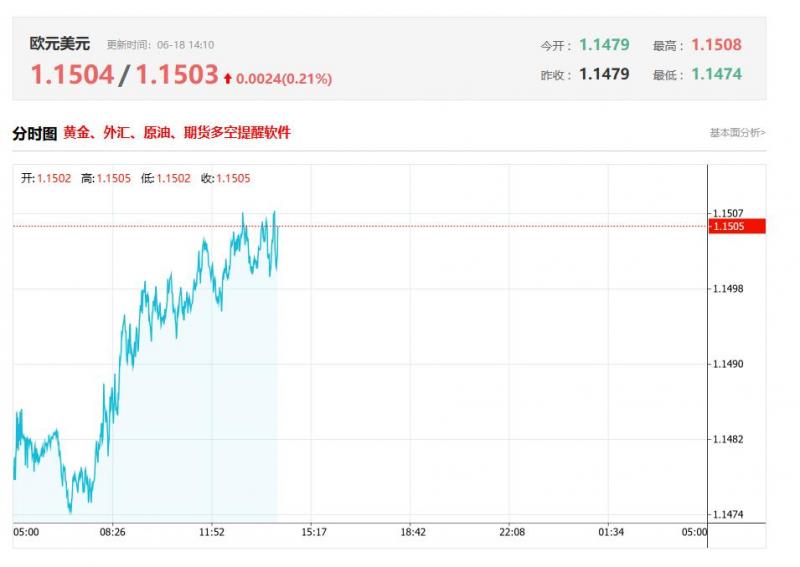Click the 1.1474 price axis label
Screen dimensions: 800x567
click(728, 514)
